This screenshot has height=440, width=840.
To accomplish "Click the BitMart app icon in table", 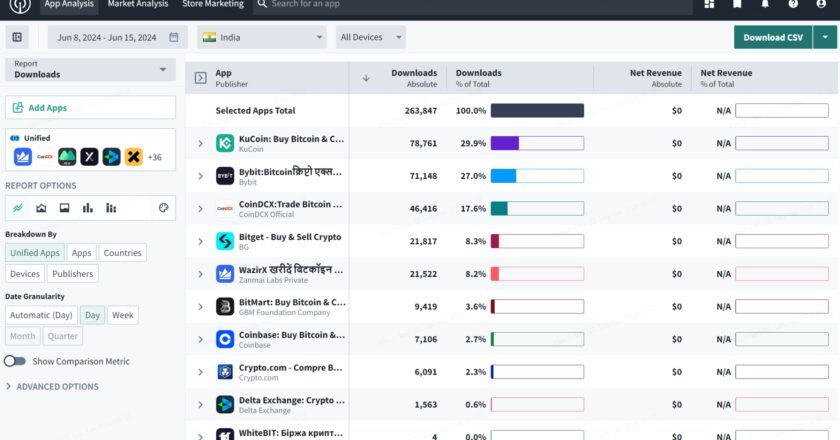I will pos(225,307).
